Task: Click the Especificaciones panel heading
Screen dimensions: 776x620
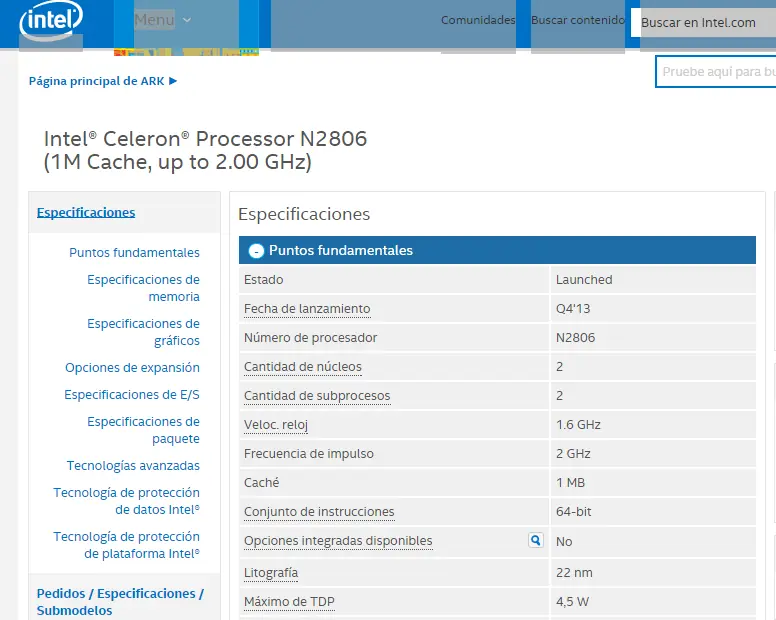Action: (x=304, y=214)
